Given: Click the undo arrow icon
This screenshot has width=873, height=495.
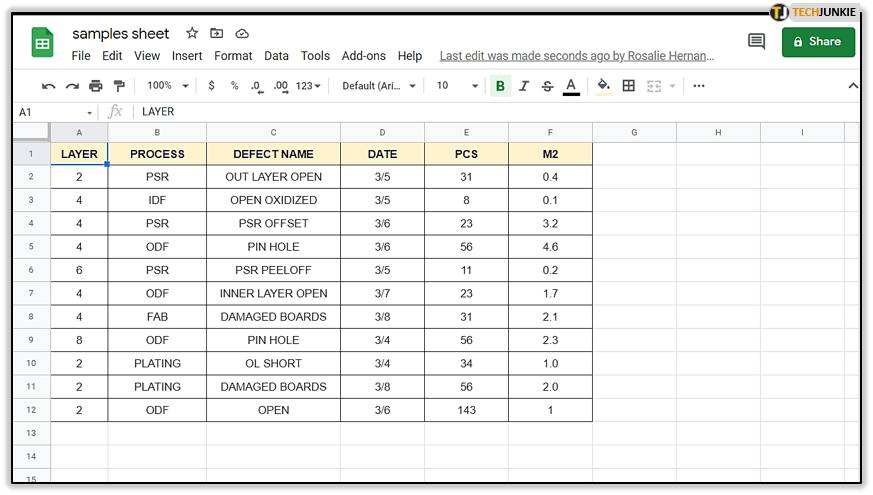Looking at the screenshot, I should click(x=48, y=86).
